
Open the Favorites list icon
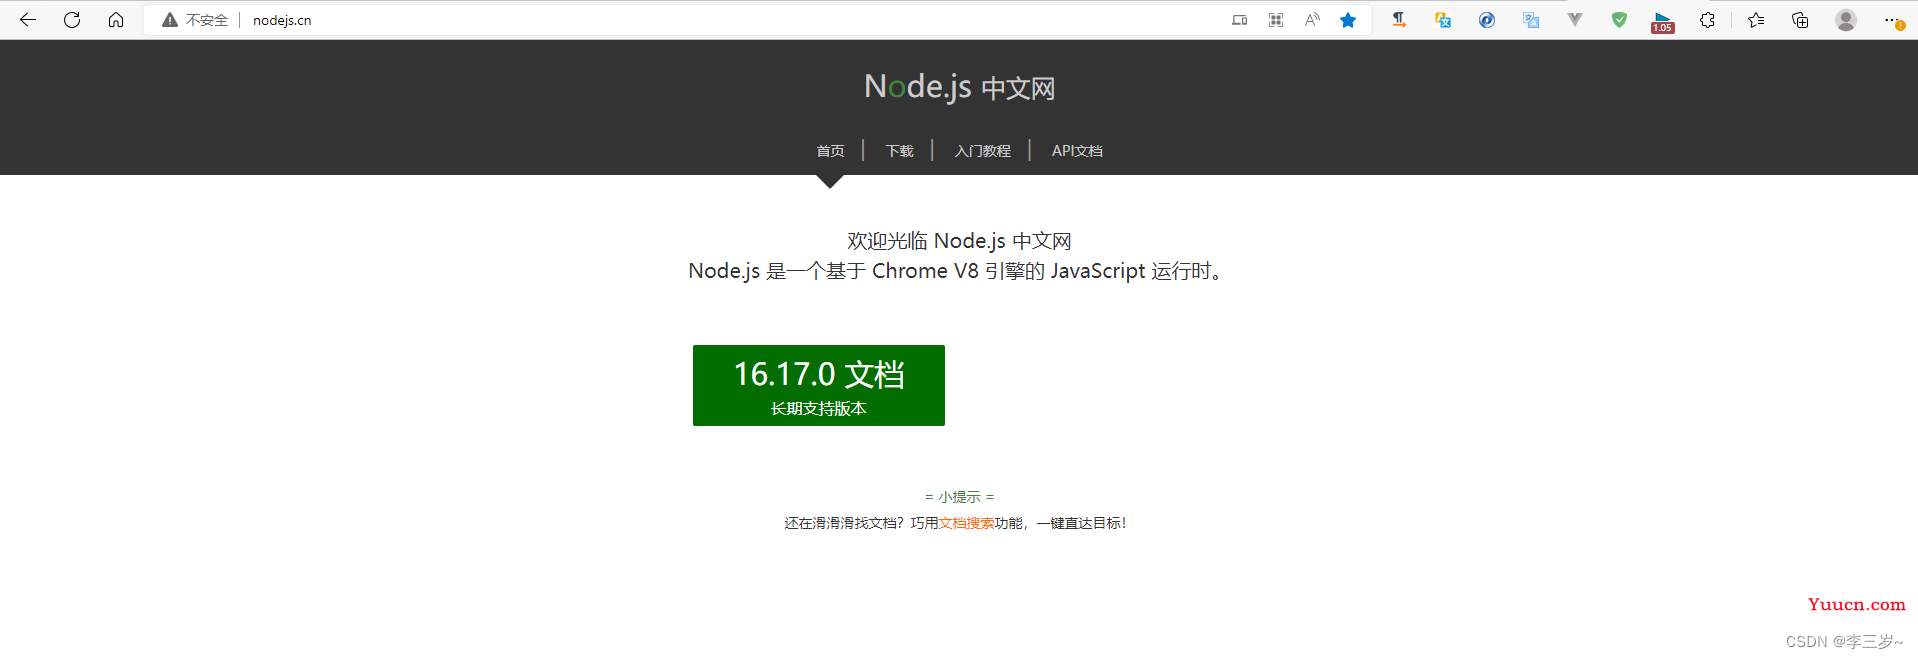click(1756, 20)
